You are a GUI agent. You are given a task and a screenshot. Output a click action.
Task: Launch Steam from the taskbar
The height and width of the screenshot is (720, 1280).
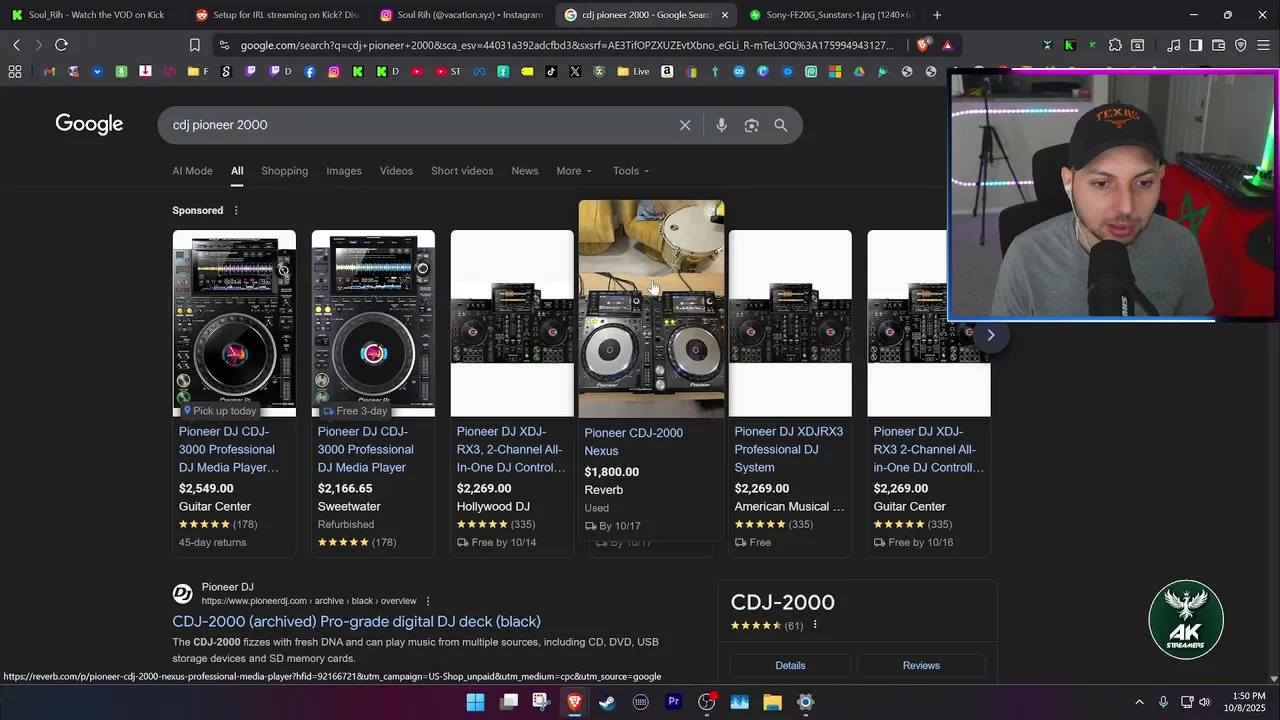pyautogui.click(x=607, y=702)
